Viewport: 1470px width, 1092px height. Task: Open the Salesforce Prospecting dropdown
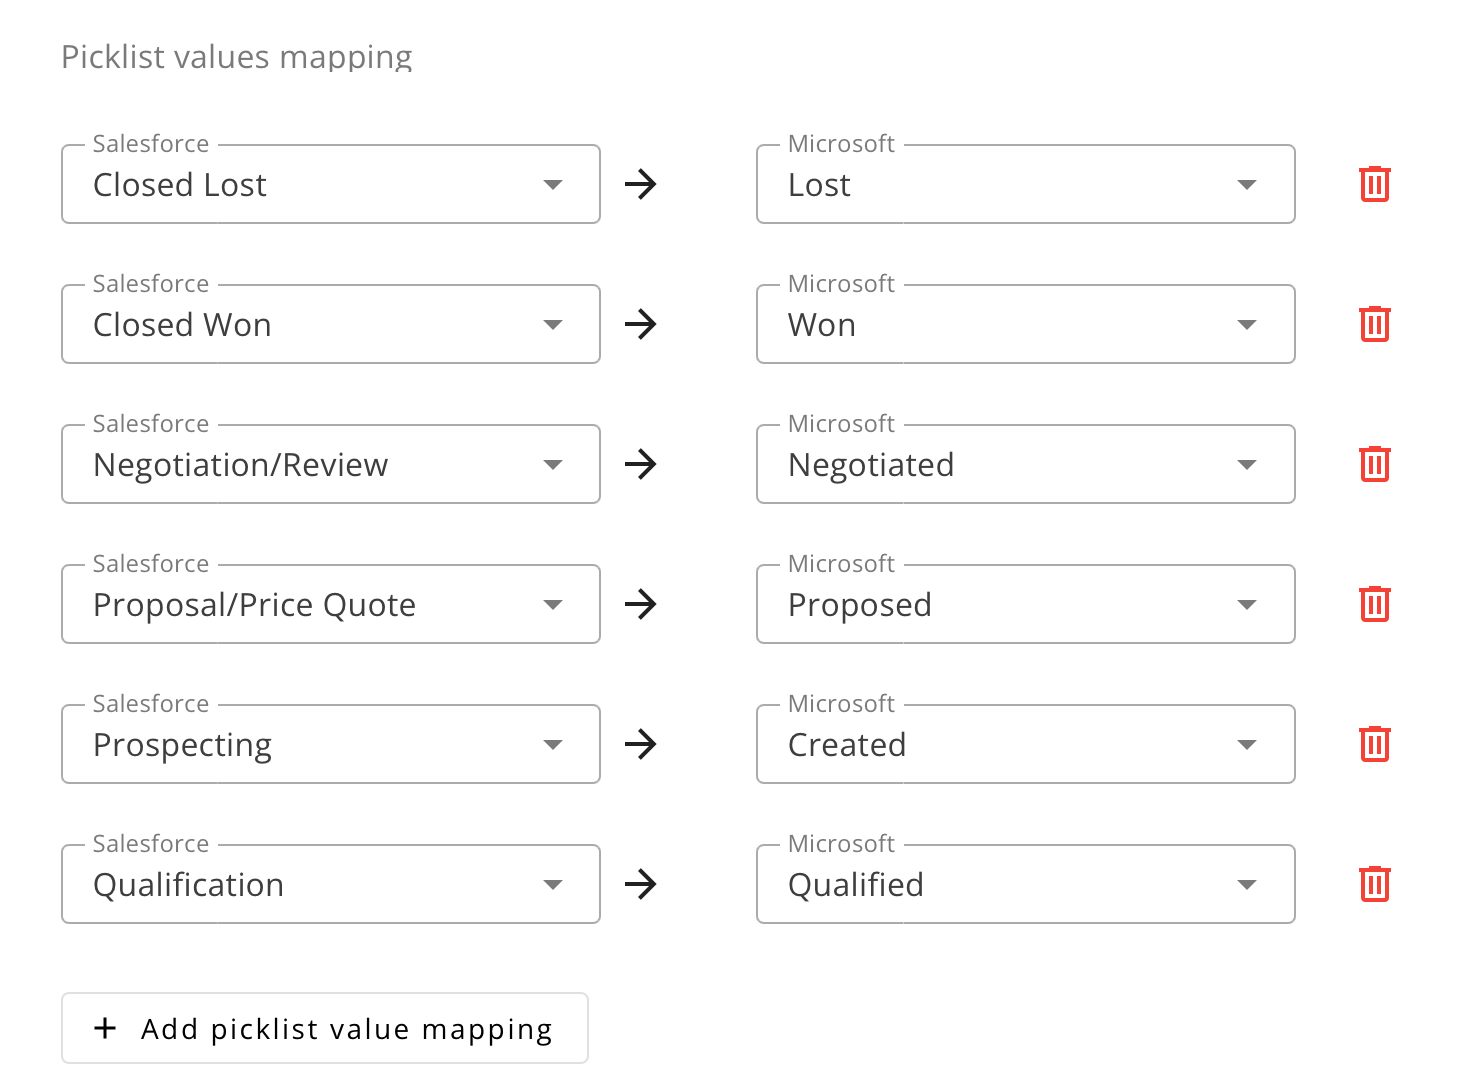pyautogui.click(x=552, y=745)
